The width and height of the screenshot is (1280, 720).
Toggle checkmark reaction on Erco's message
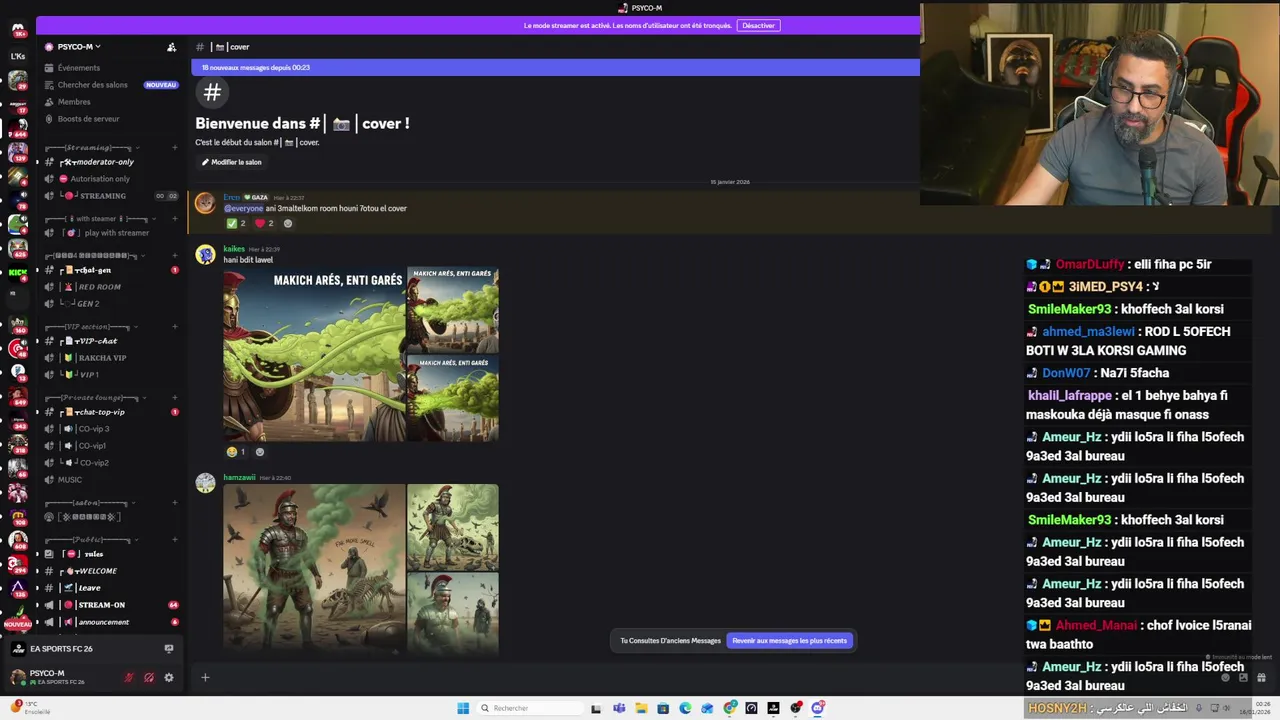pyautogui.click(x=236, y=223)
